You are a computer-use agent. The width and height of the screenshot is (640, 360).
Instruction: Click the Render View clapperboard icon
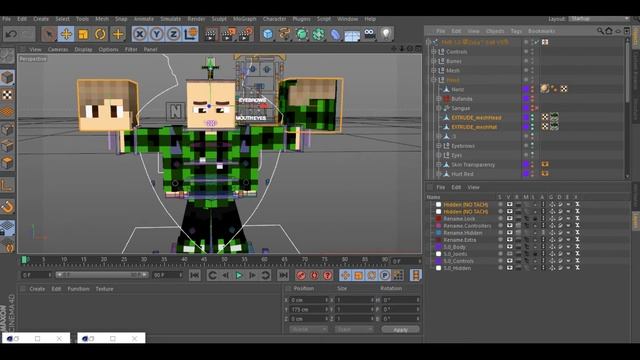(x=211, y=34)
